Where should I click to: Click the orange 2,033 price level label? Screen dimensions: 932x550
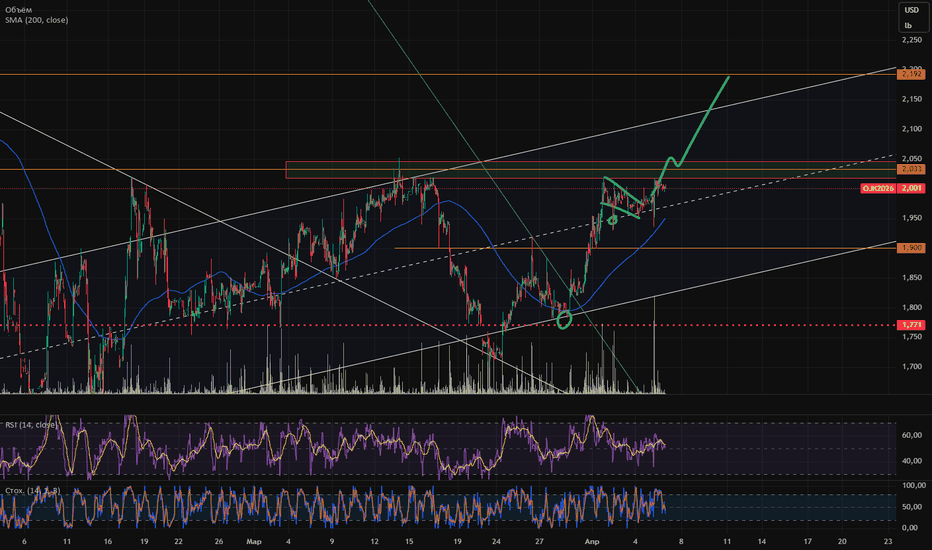[x=911, y=169]
